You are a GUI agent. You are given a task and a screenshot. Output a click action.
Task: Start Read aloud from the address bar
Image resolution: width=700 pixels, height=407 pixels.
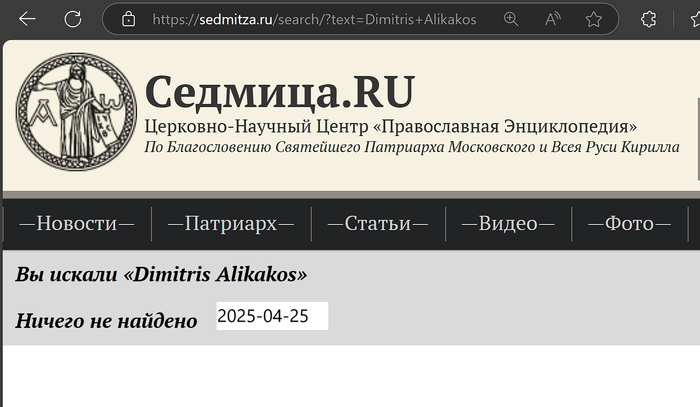point(553,19)
